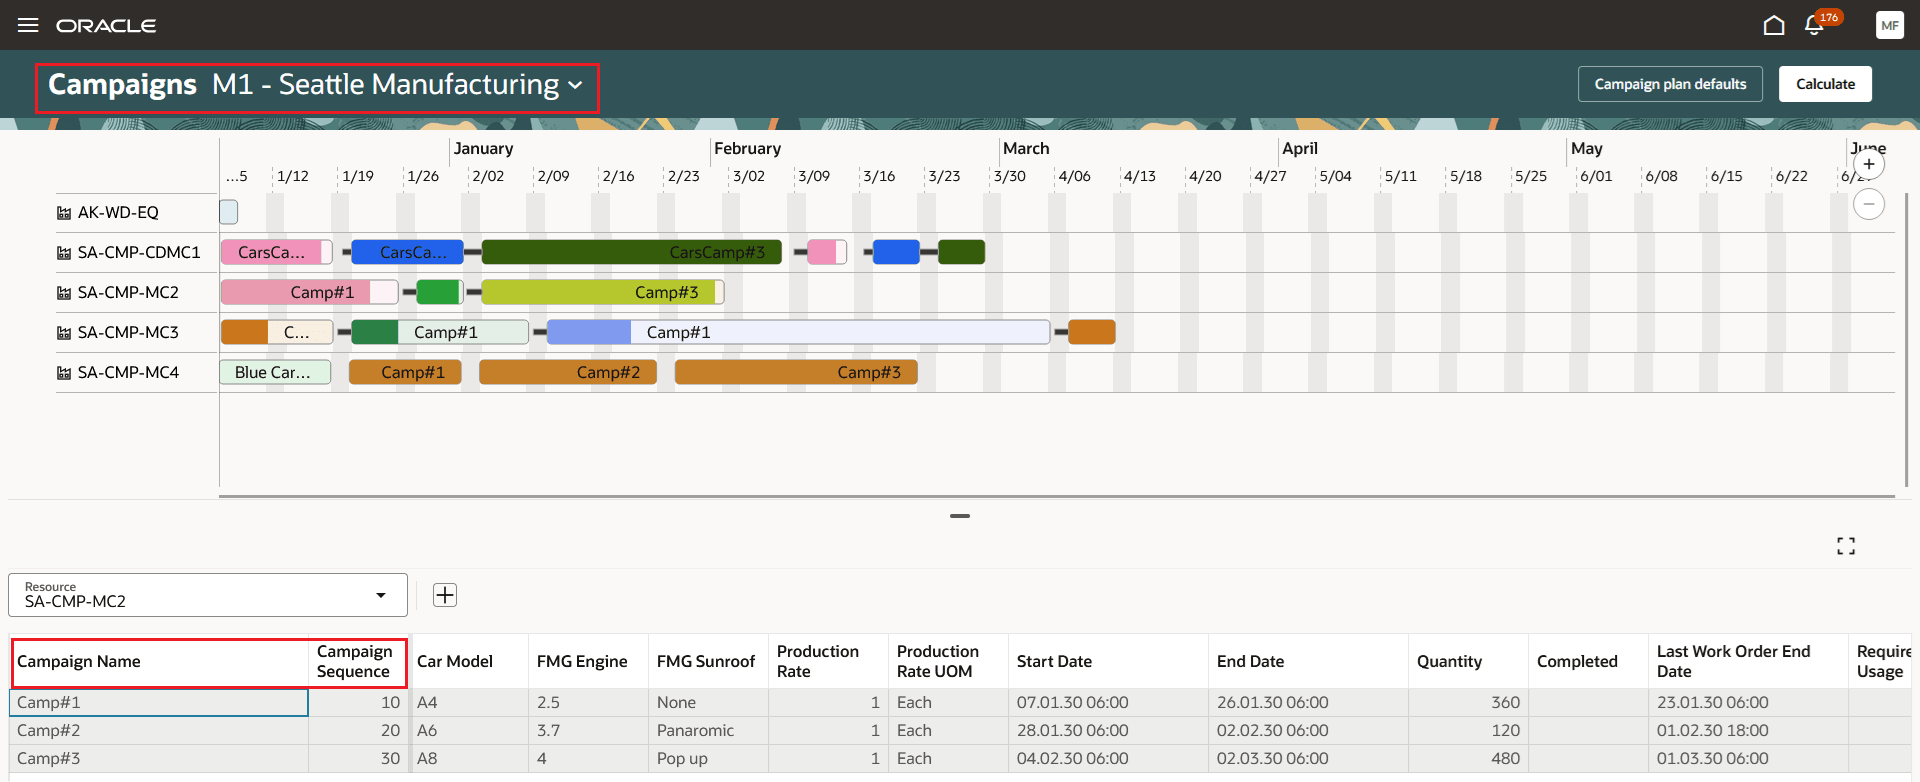Click the AK-WD-EQ resource icon

pyautogui.click(x=64, y=213)
